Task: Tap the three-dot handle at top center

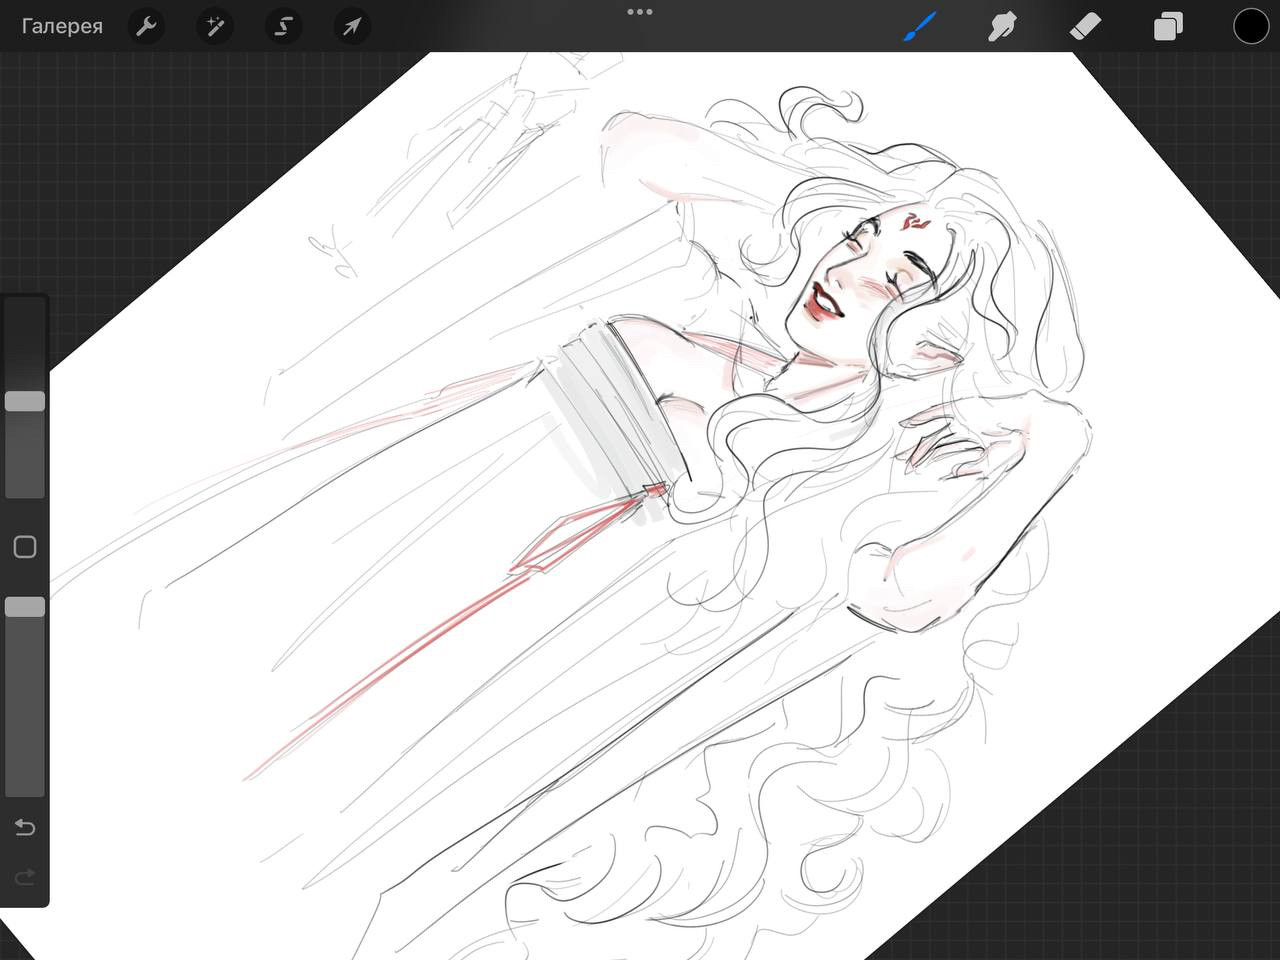Action: click(x=640, y=12)
